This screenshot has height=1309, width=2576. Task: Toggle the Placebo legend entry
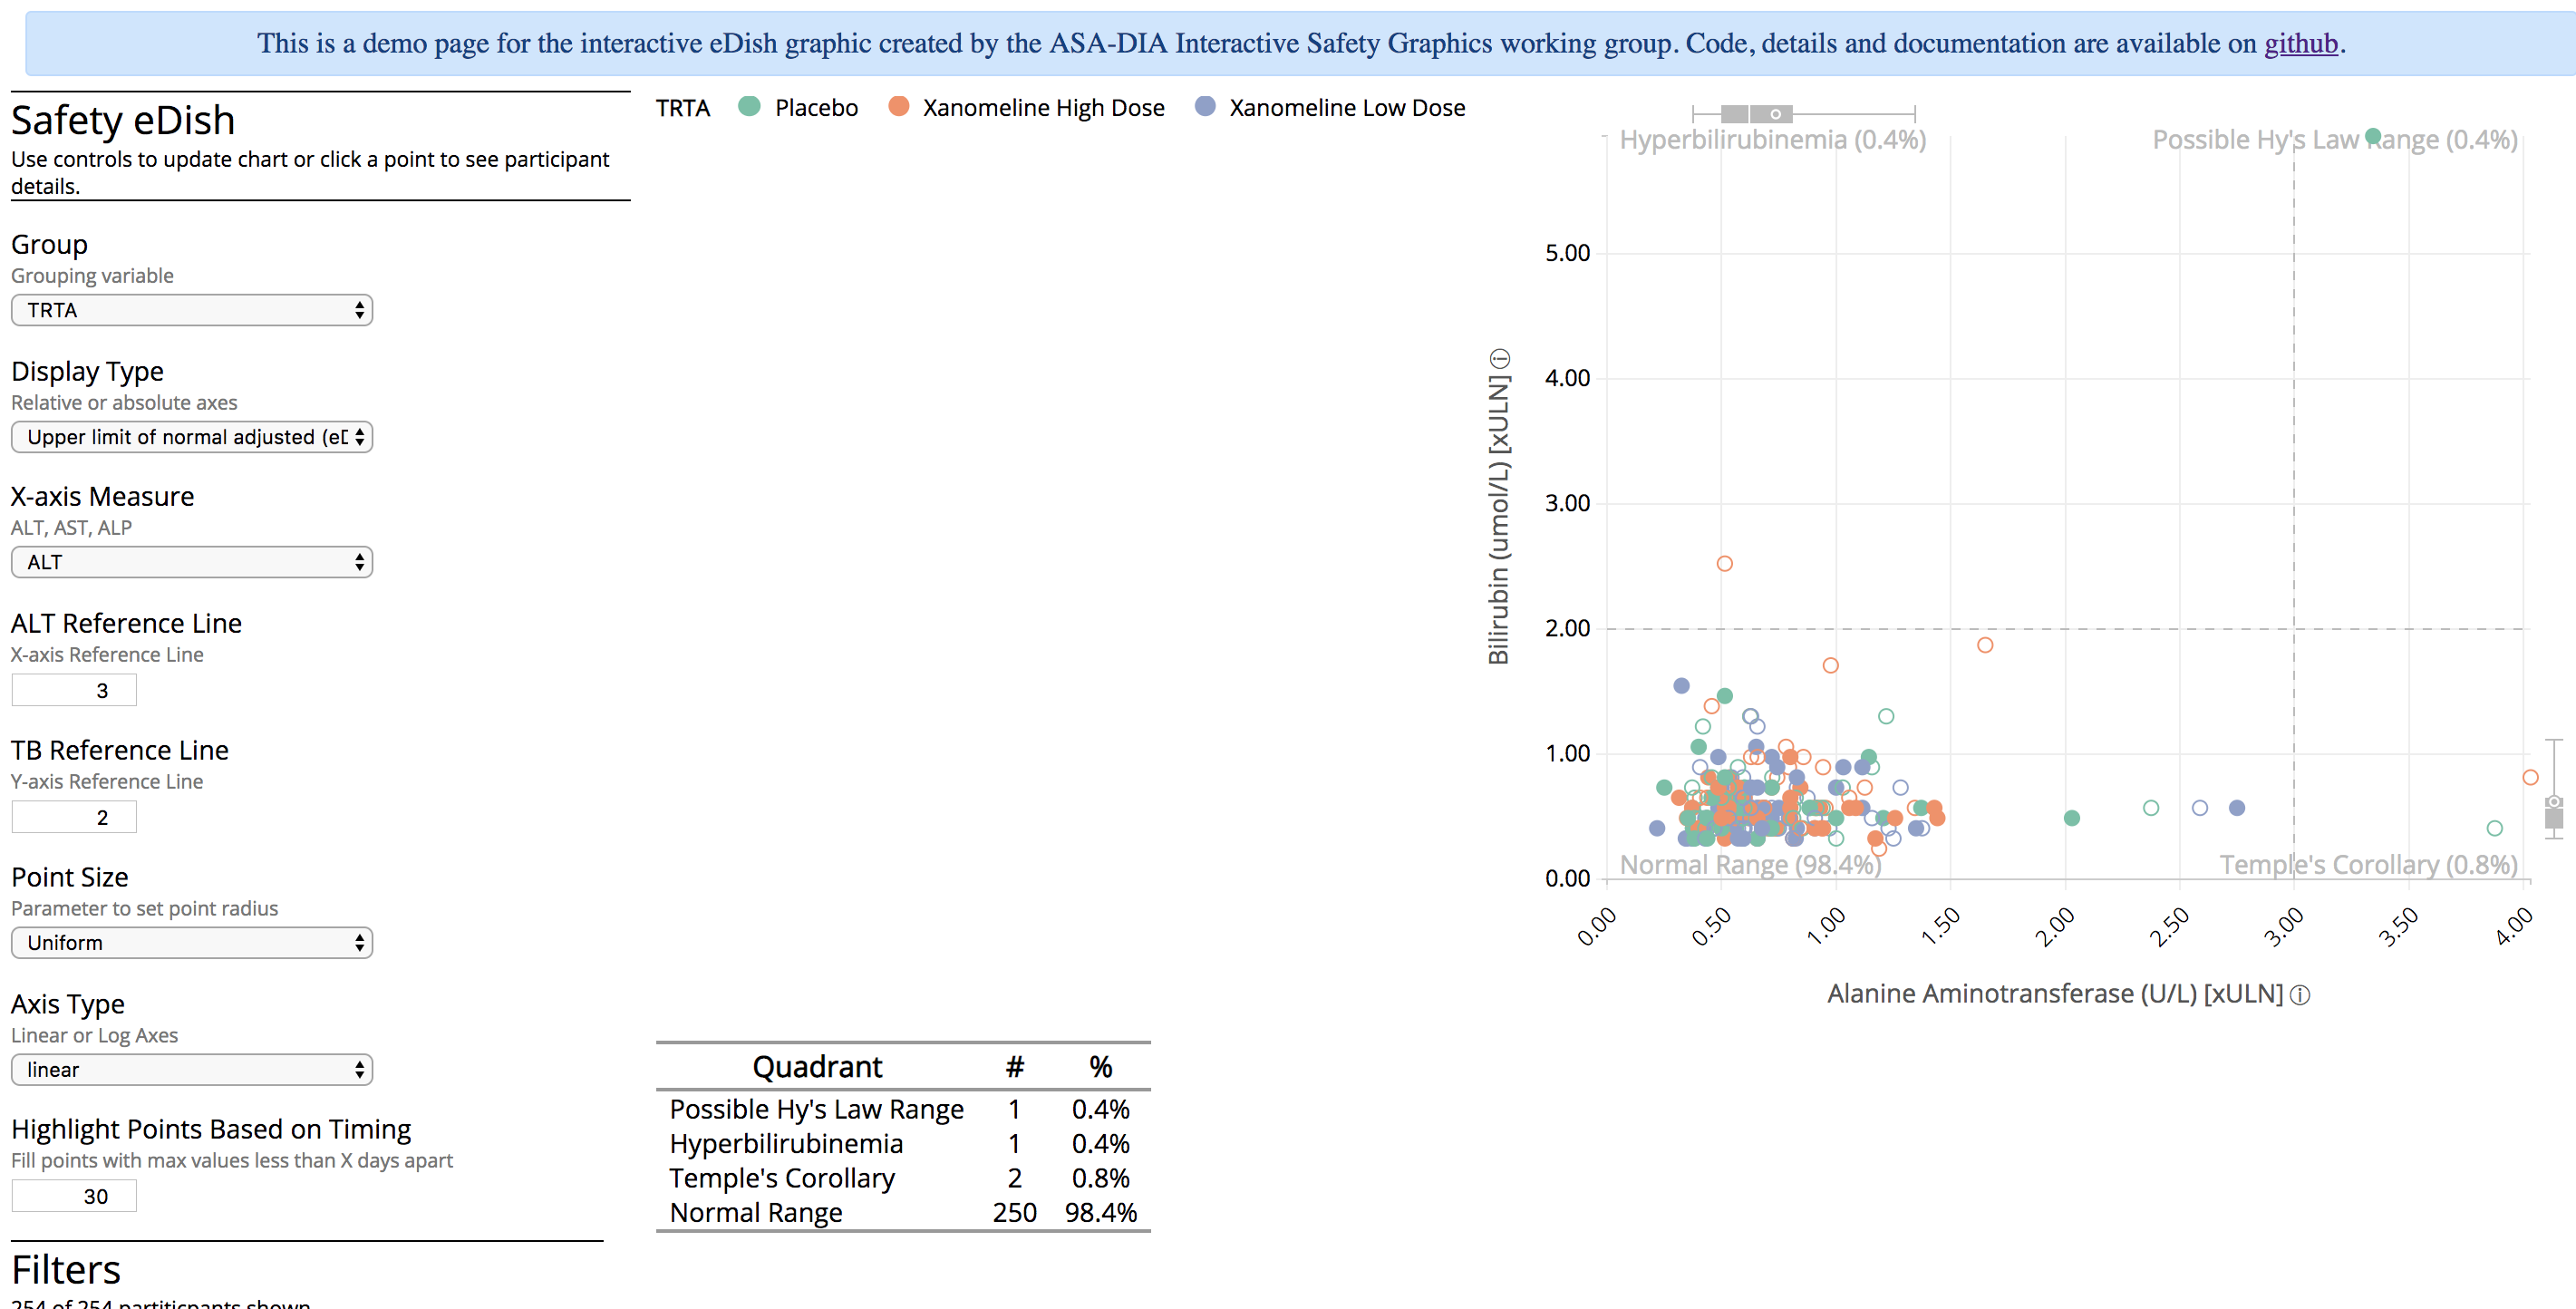pyautogui.click(x=815, y=107)
